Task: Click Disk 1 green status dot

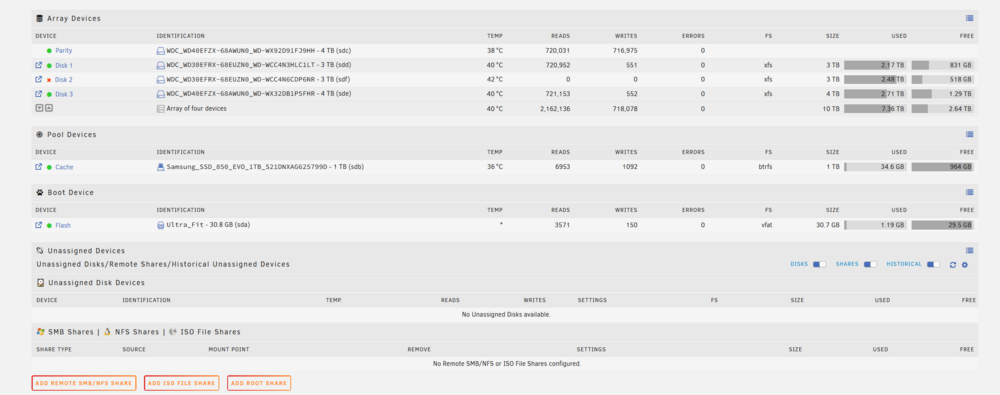Action: pos(49,65)
